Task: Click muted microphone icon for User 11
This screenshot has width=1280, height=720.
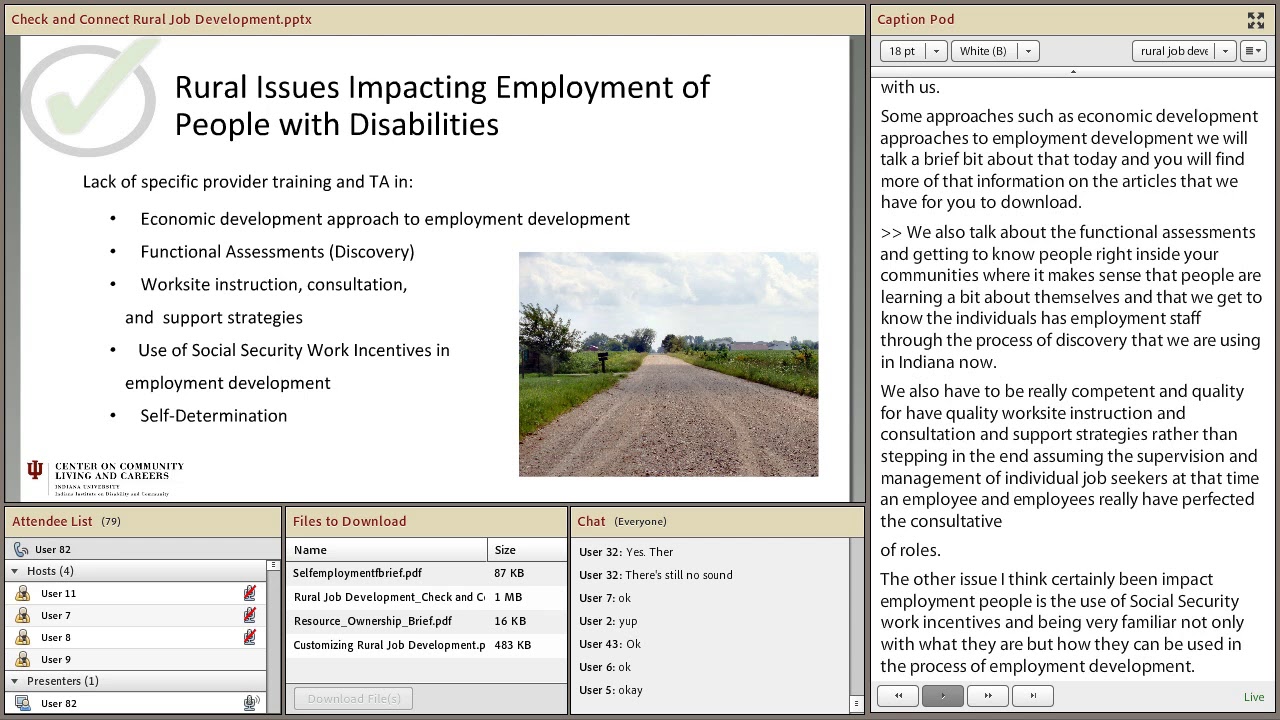Action: coord(250,593)
